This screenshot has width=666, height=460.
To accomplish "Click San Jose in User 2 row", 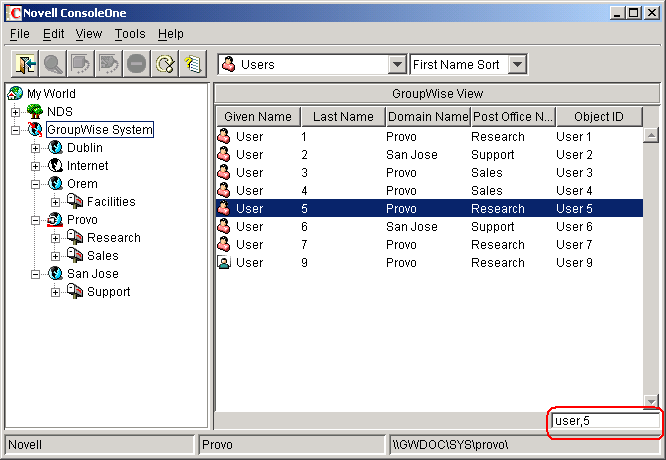I will tap(412, 155).
